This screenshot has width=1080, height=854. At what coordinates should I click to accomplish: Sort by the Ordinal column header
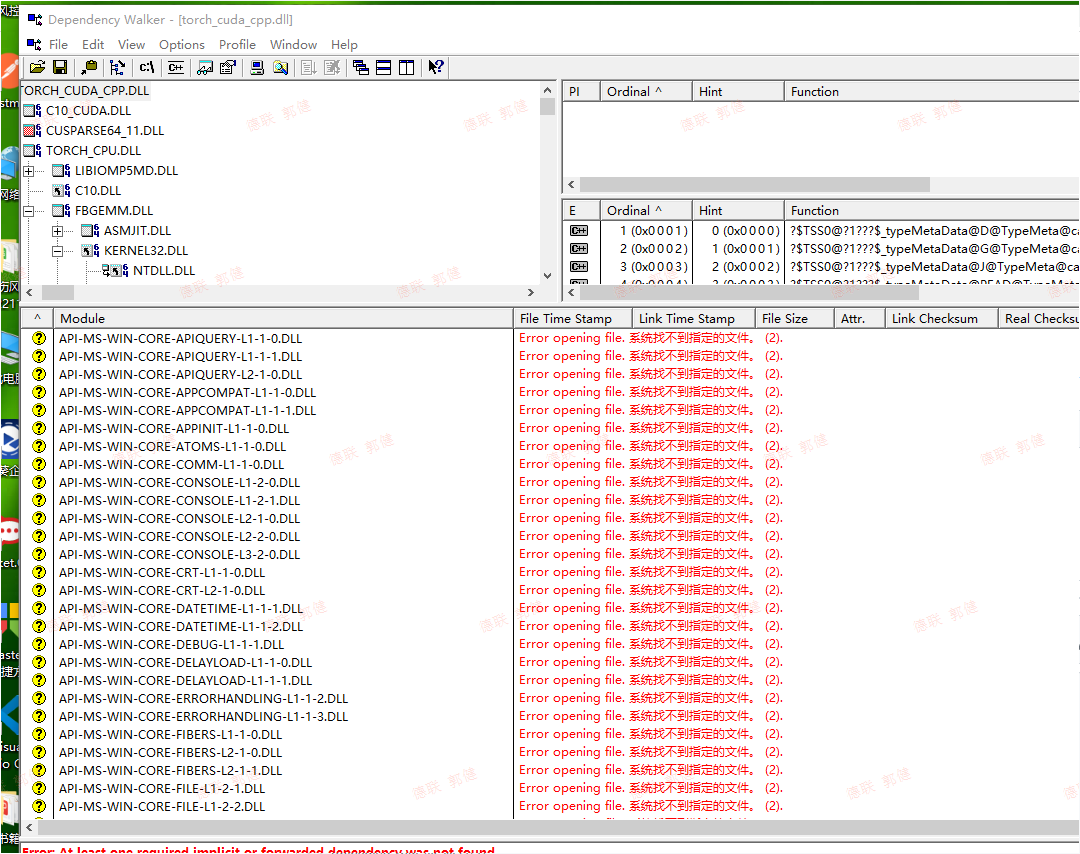[x=631, y=90]
